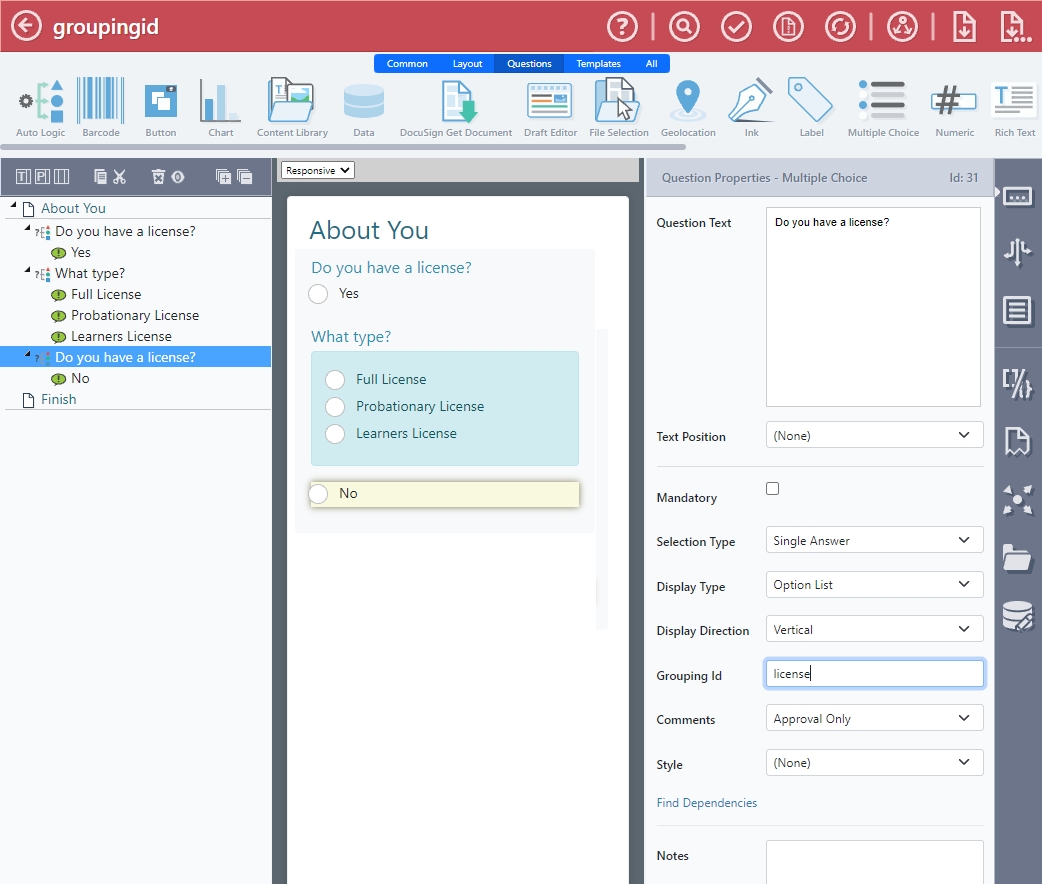Click the scissors cut icon in the tree toolbar
Image resolution: width=1042 pixels, height=884 pixels.
(120, 177)
